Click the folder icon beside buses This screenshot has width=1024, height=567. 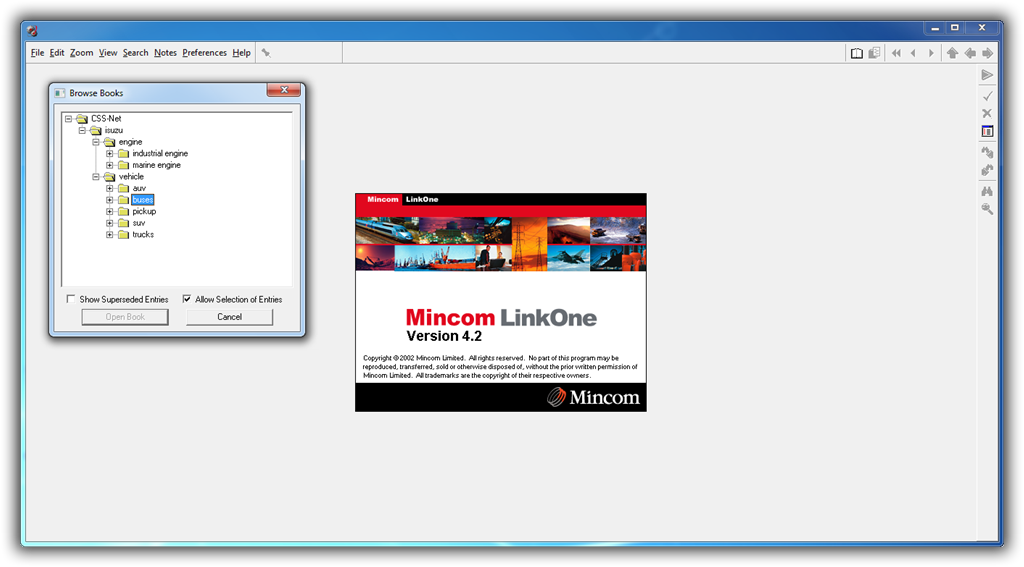123,200
